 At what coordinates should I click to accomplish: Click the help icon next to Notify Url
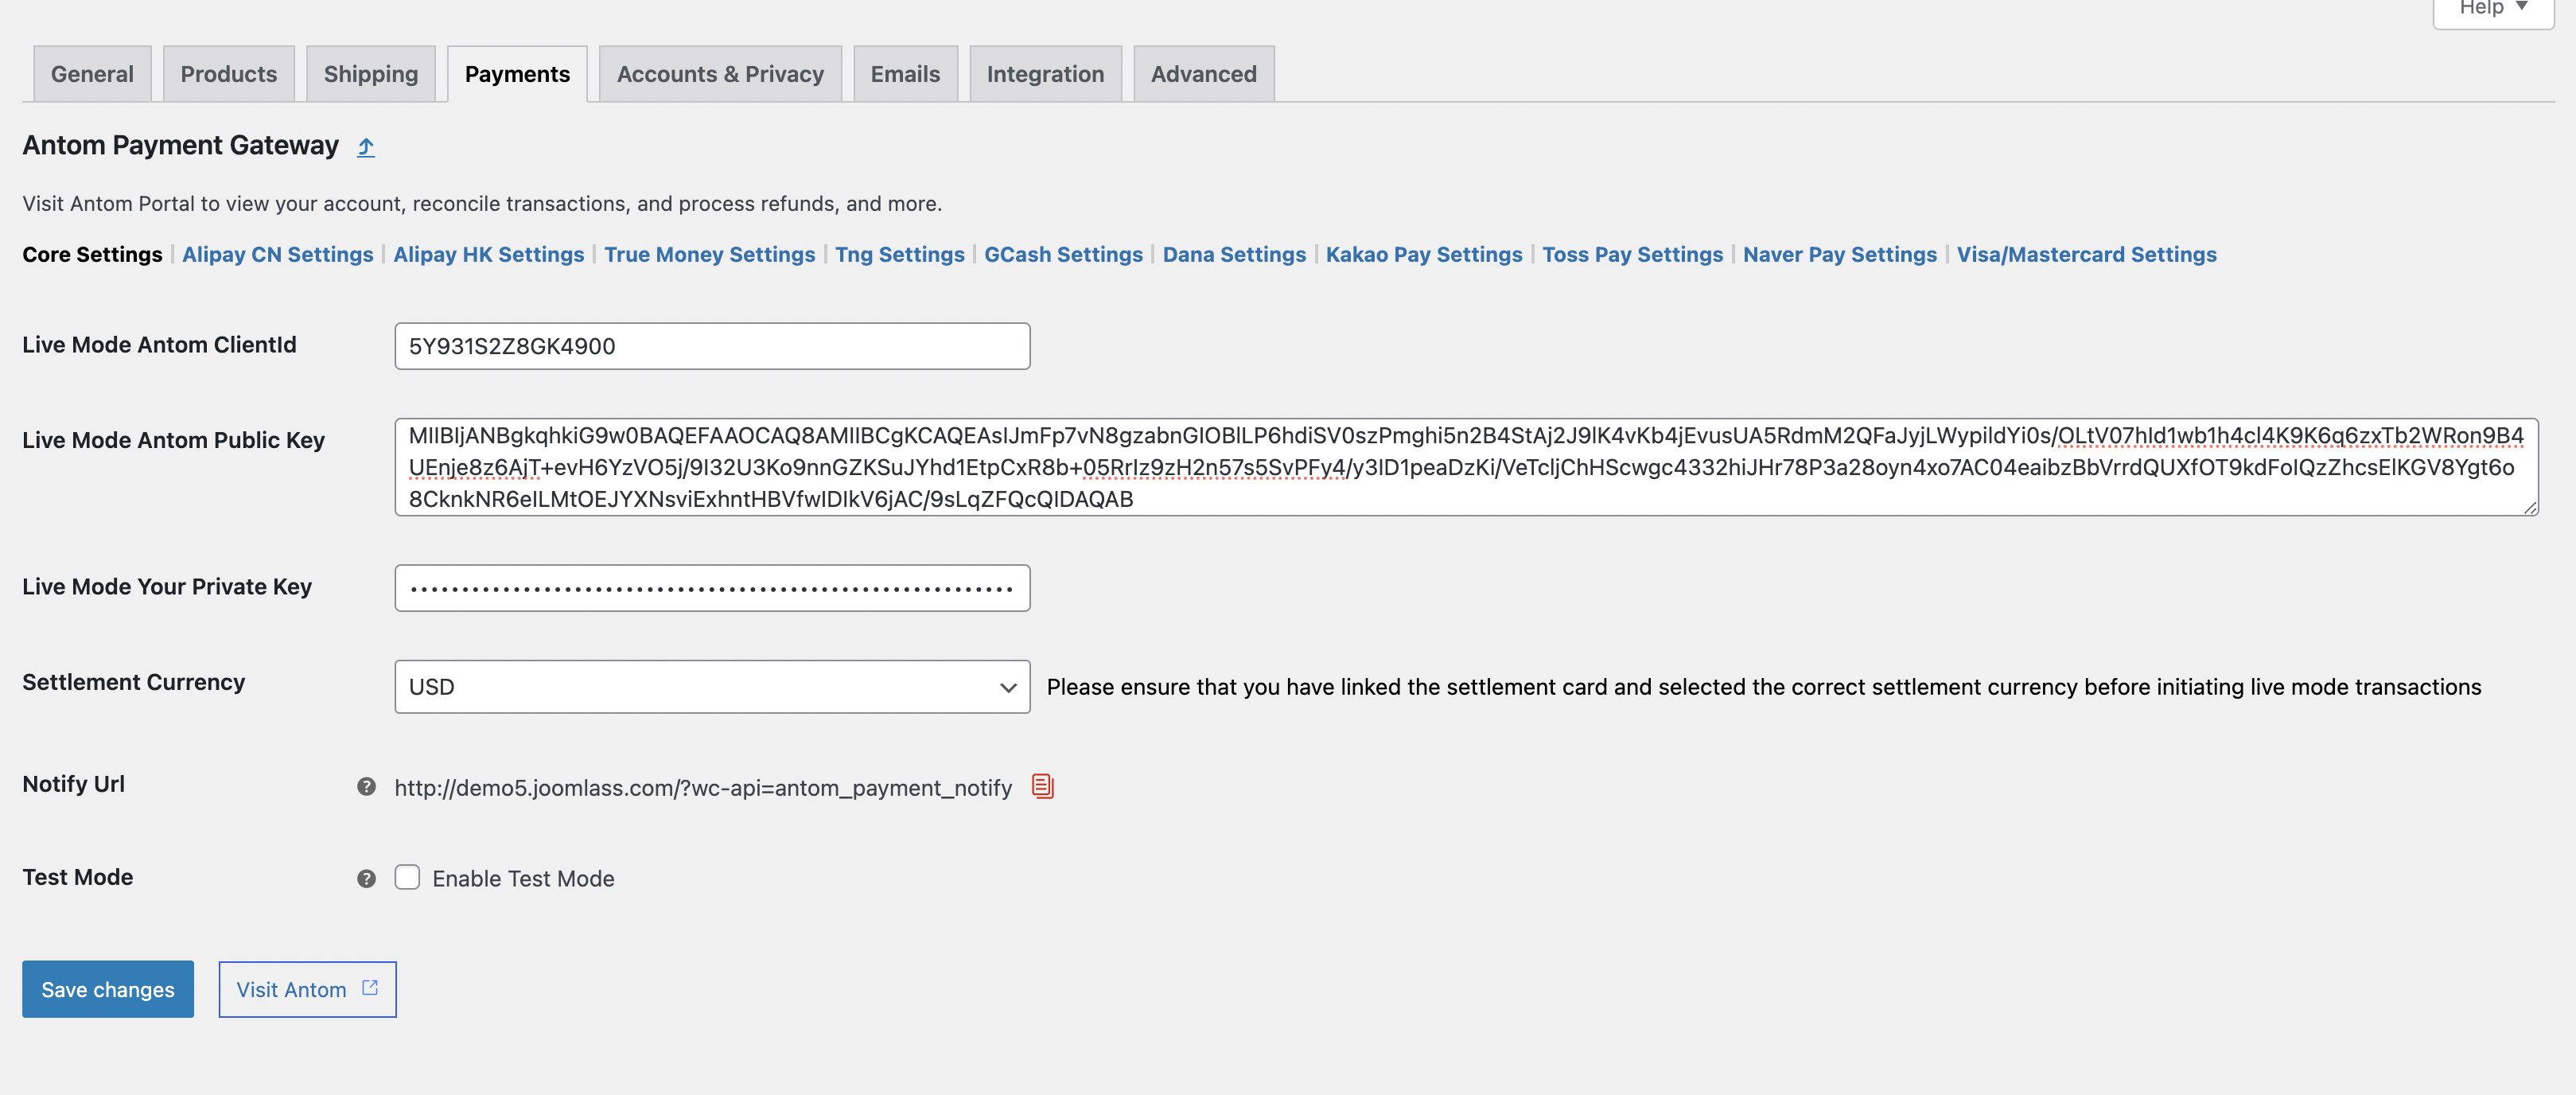(366, 787)
